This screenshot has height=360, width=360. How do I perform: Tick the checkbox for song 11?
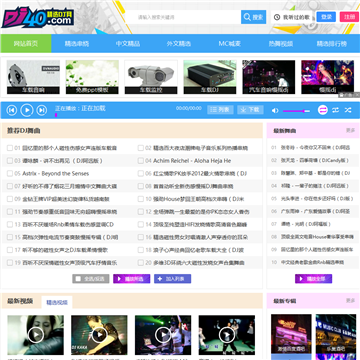coord(10,212)
